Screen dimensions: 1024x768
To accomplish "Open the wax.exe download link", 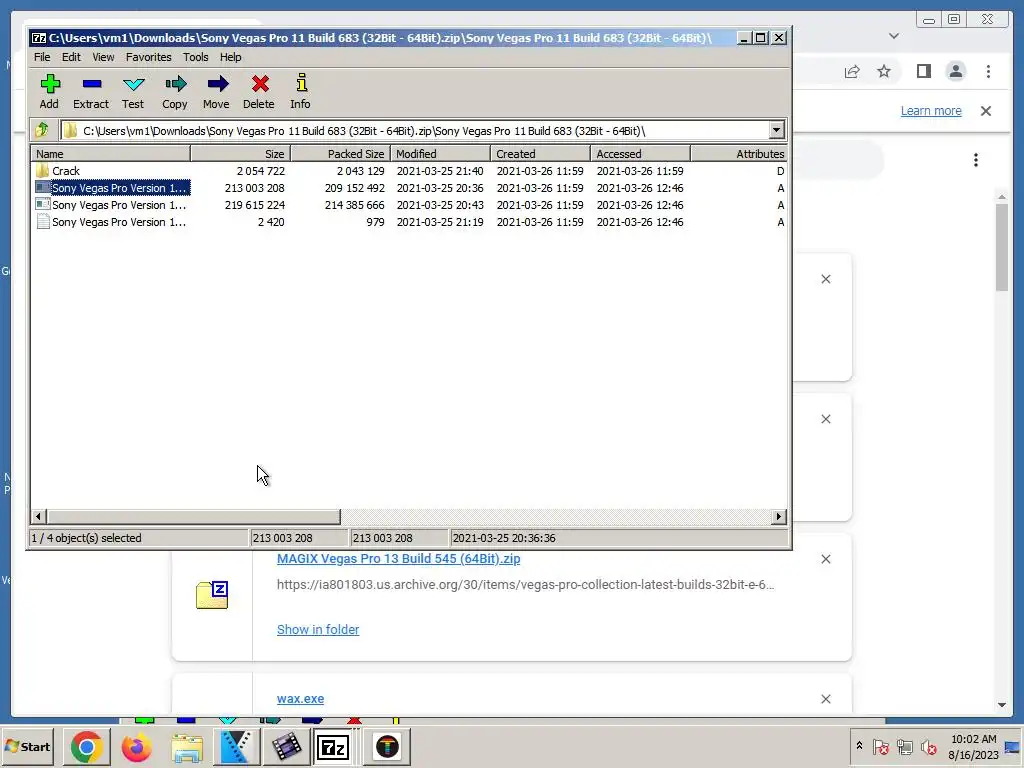I will [300, 699].
